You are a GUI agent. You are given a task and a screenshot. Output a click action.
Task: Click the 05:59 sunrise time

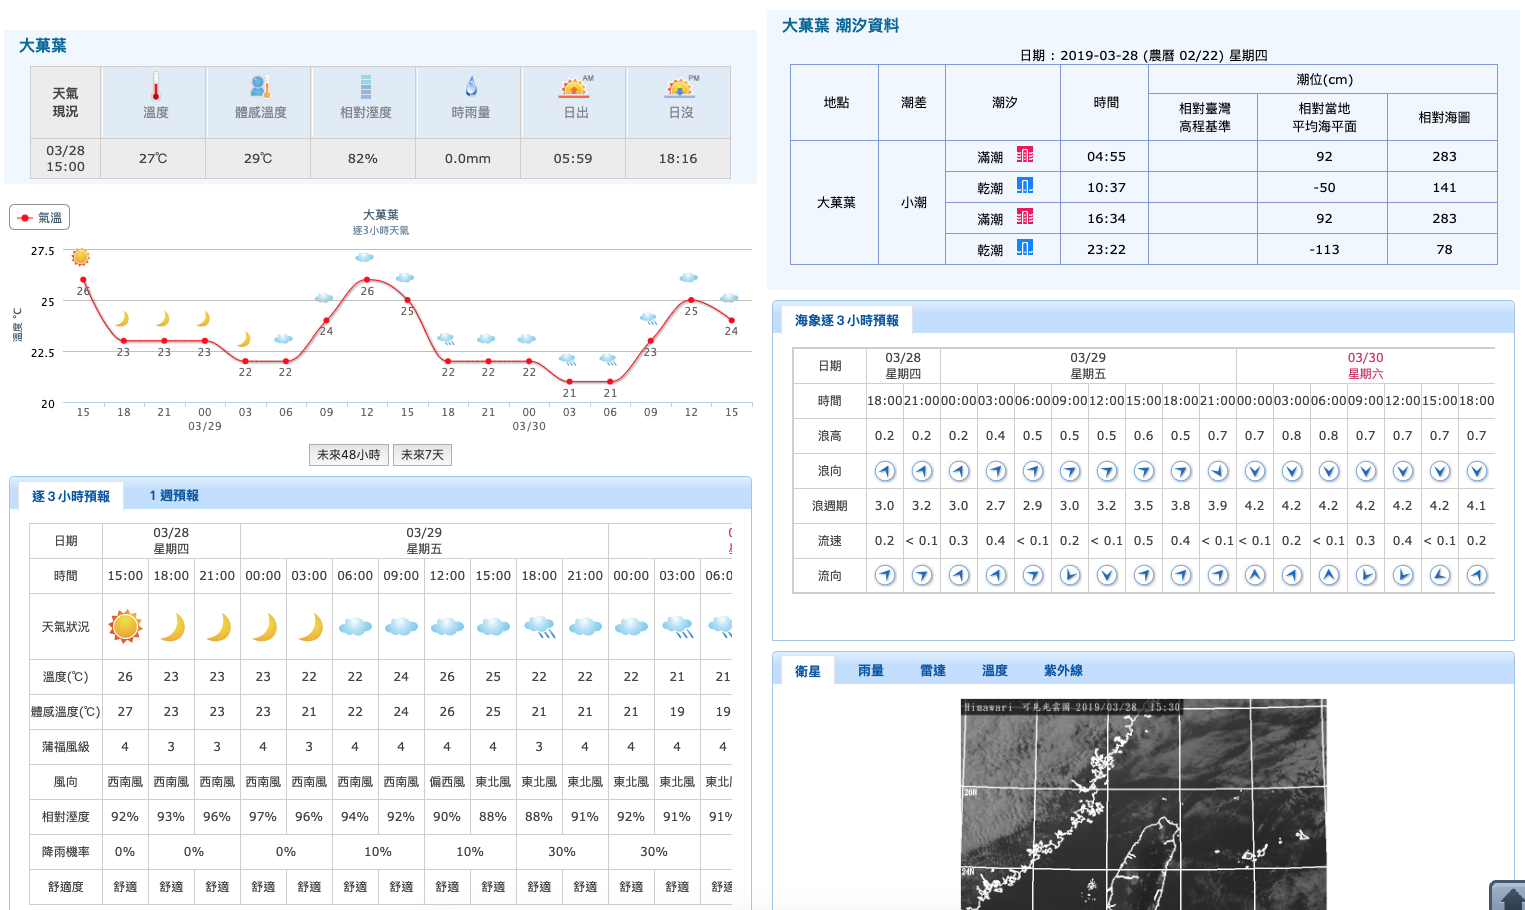[x=573, y=158]
